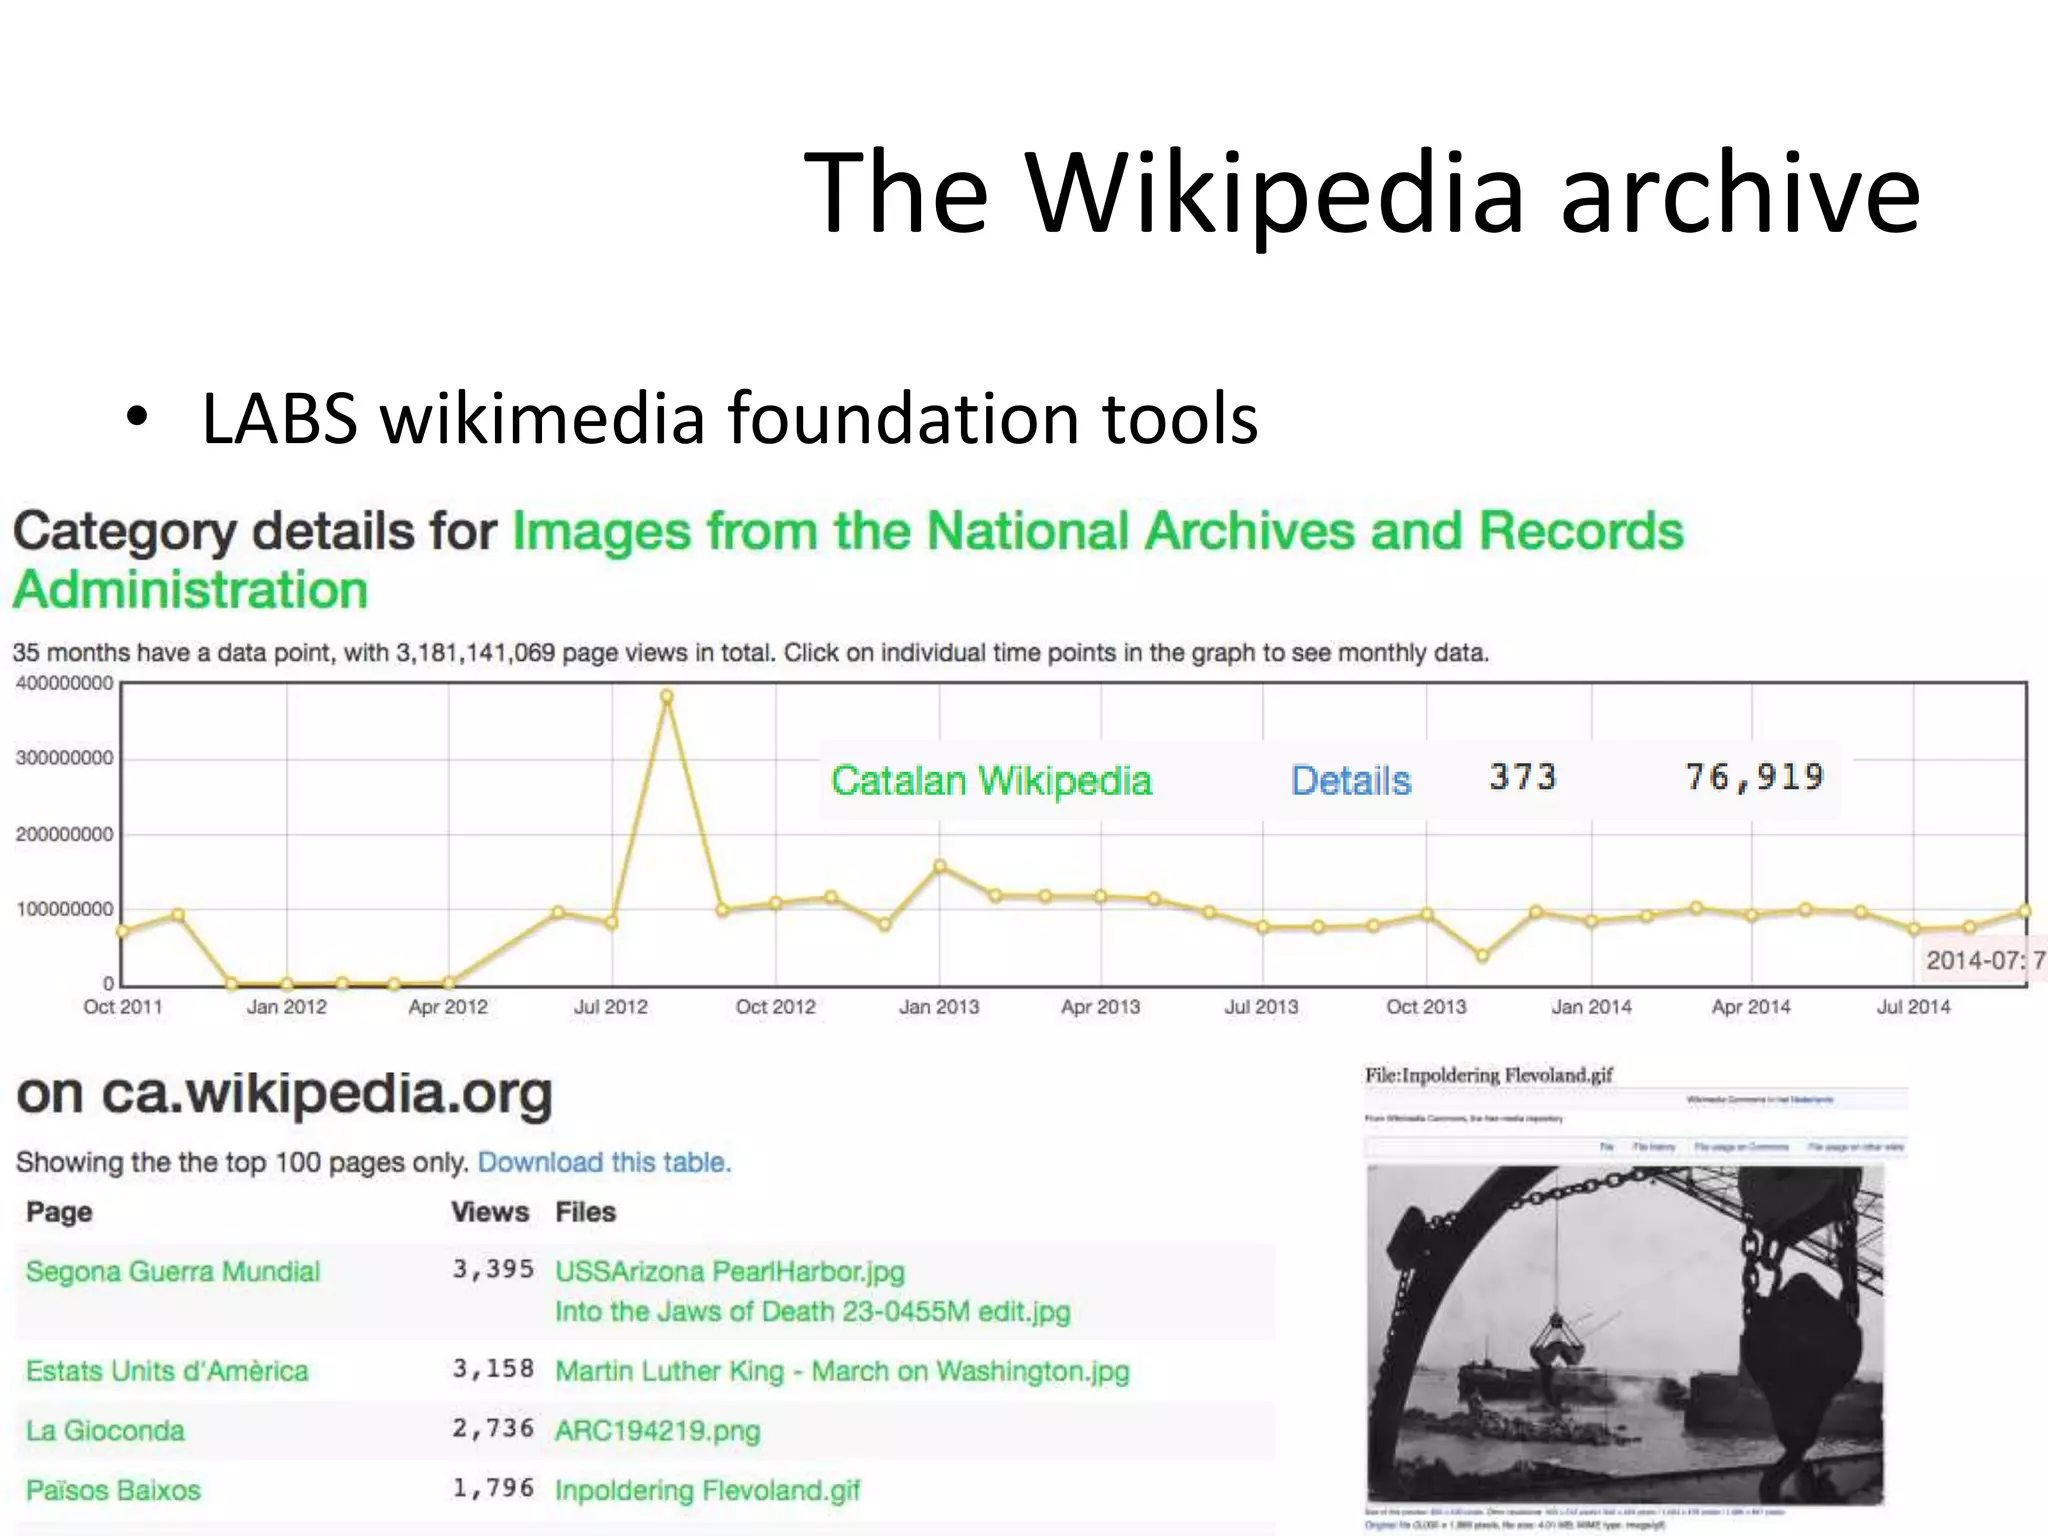Select the 373 value in Catalan Wikipedia row
Image resolution: width=2048 pixels, height=1536 pixels.
click(1523, 777)
